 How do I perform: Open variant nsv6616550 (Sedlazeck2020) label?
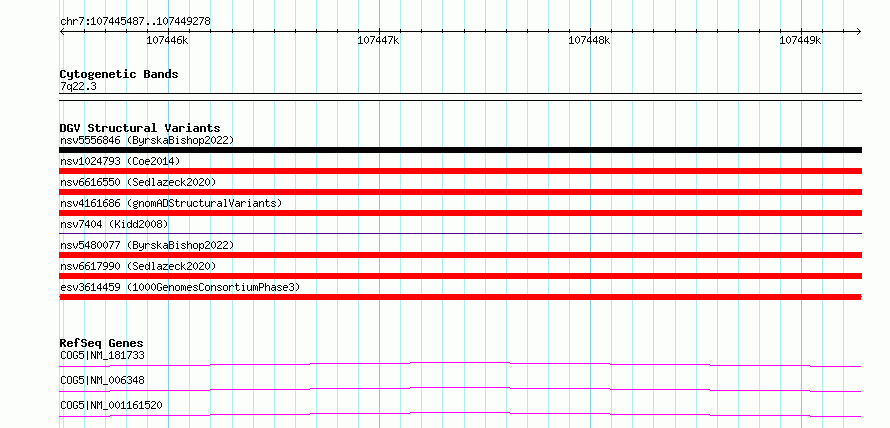tap(138, 182)
